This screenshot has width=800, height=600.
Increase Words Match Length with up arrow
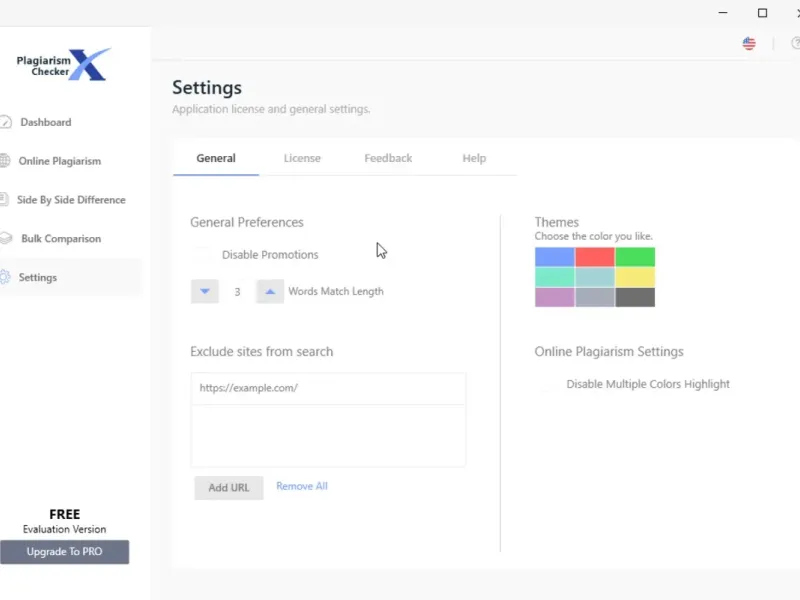(x=270, y=292)
